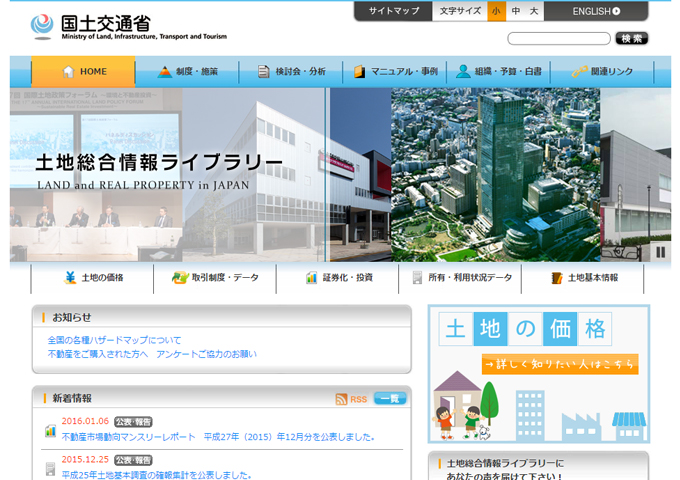Image resolution: width=680 pixels, height=480 pixels.
Task: Open the 証券化・投資 section
Action: 337,278
